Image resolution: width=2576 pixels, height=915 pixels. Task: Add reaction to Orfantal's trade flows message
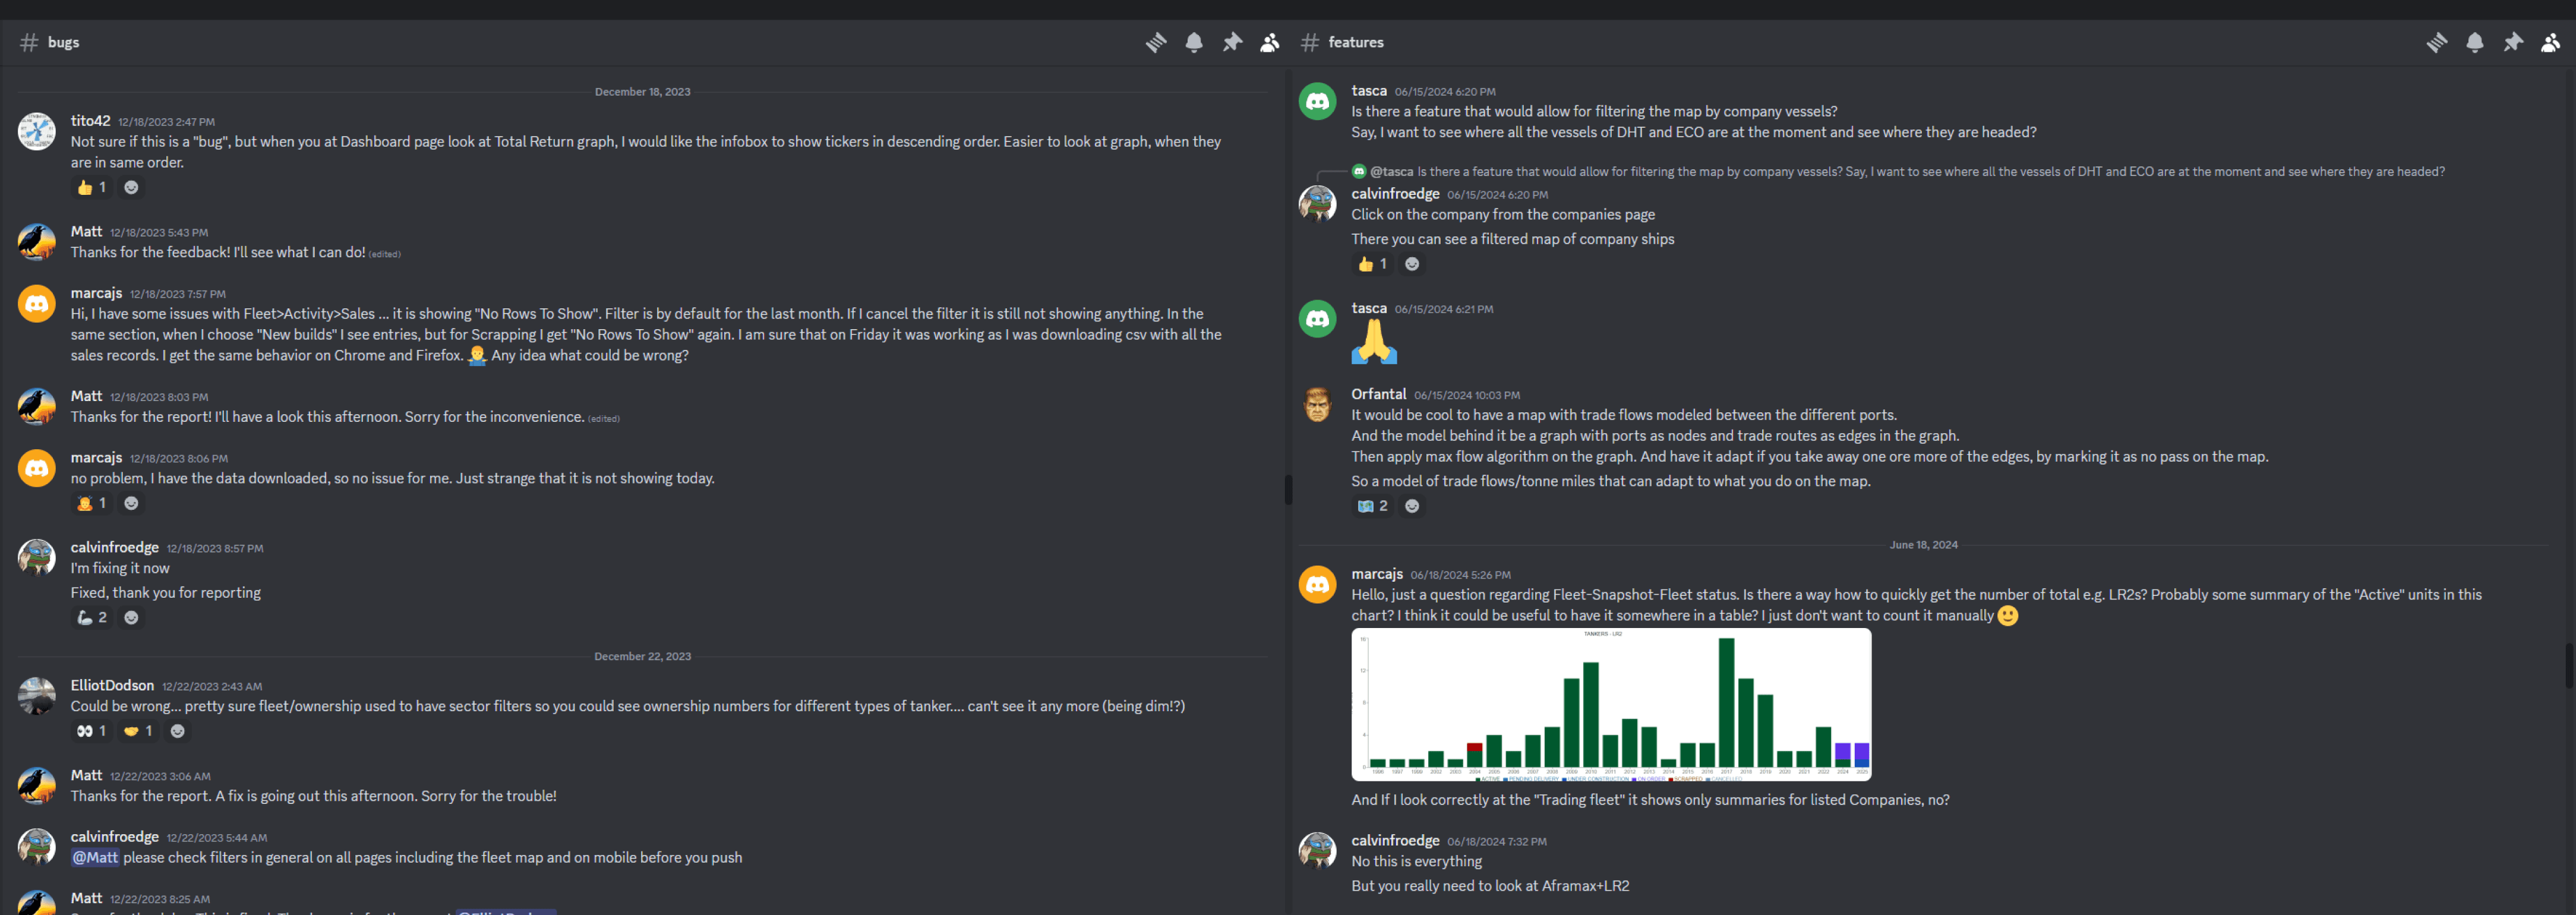1411,506
